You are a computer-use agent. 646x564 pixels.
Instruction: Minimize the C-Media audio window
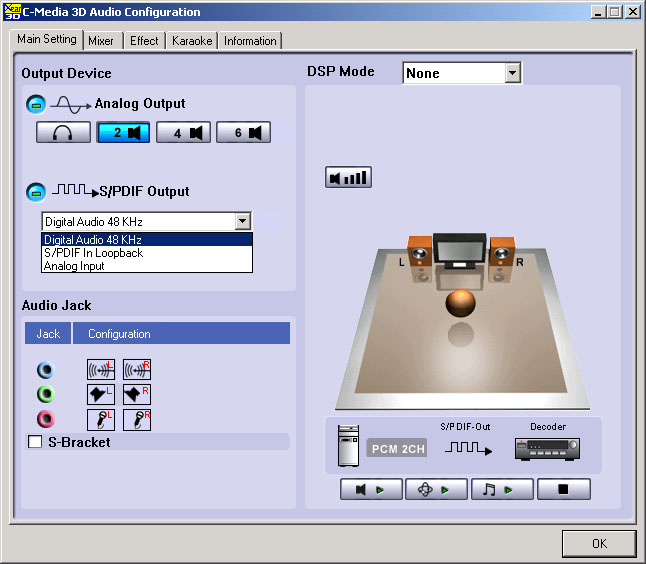tap(598, 12)
